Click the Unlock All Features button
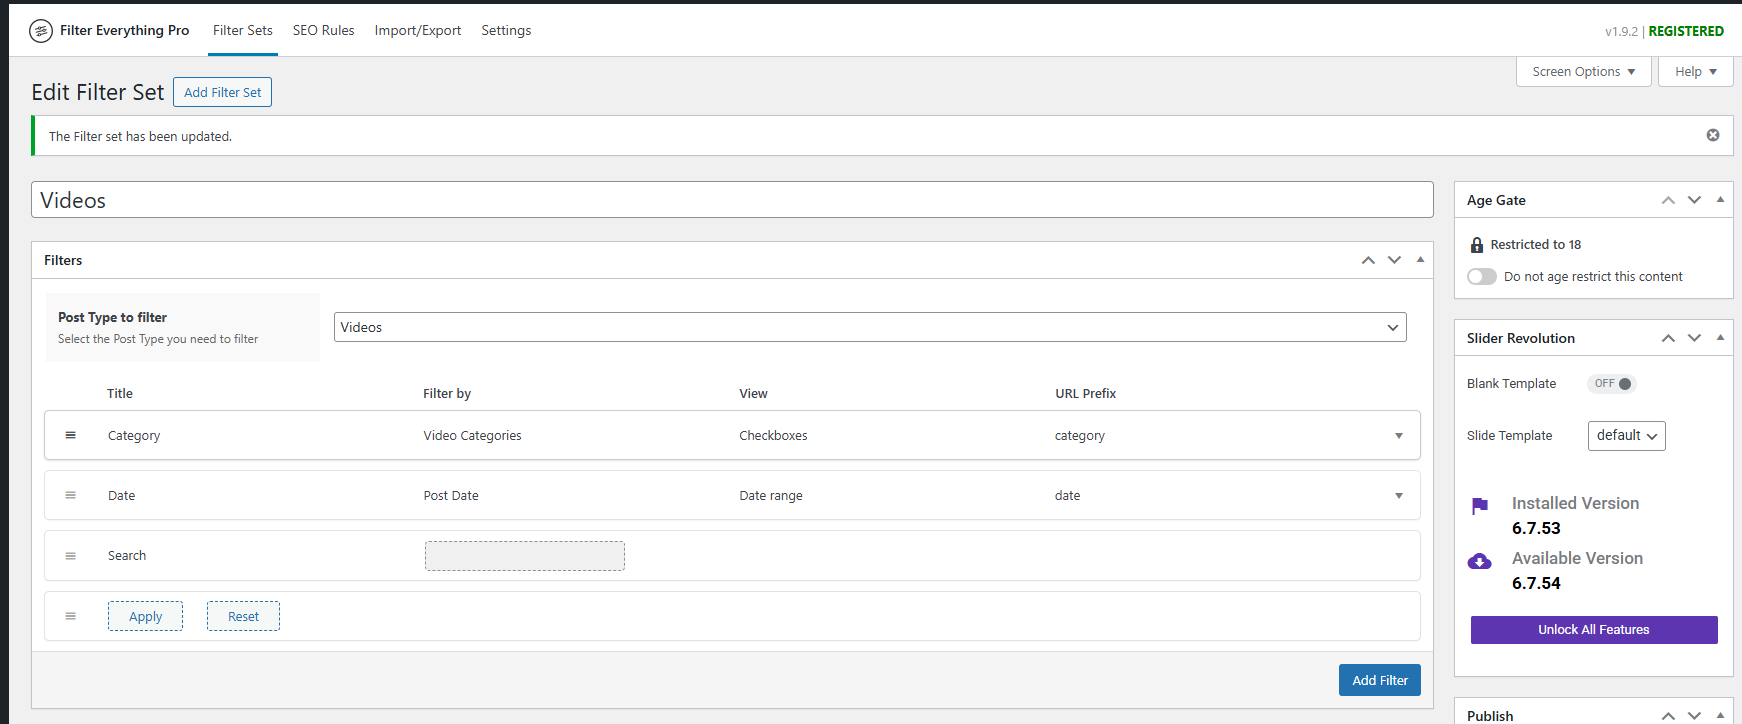Viewport: 1742px width, 724px height. pyautogui.click(x=1593, y=630)
